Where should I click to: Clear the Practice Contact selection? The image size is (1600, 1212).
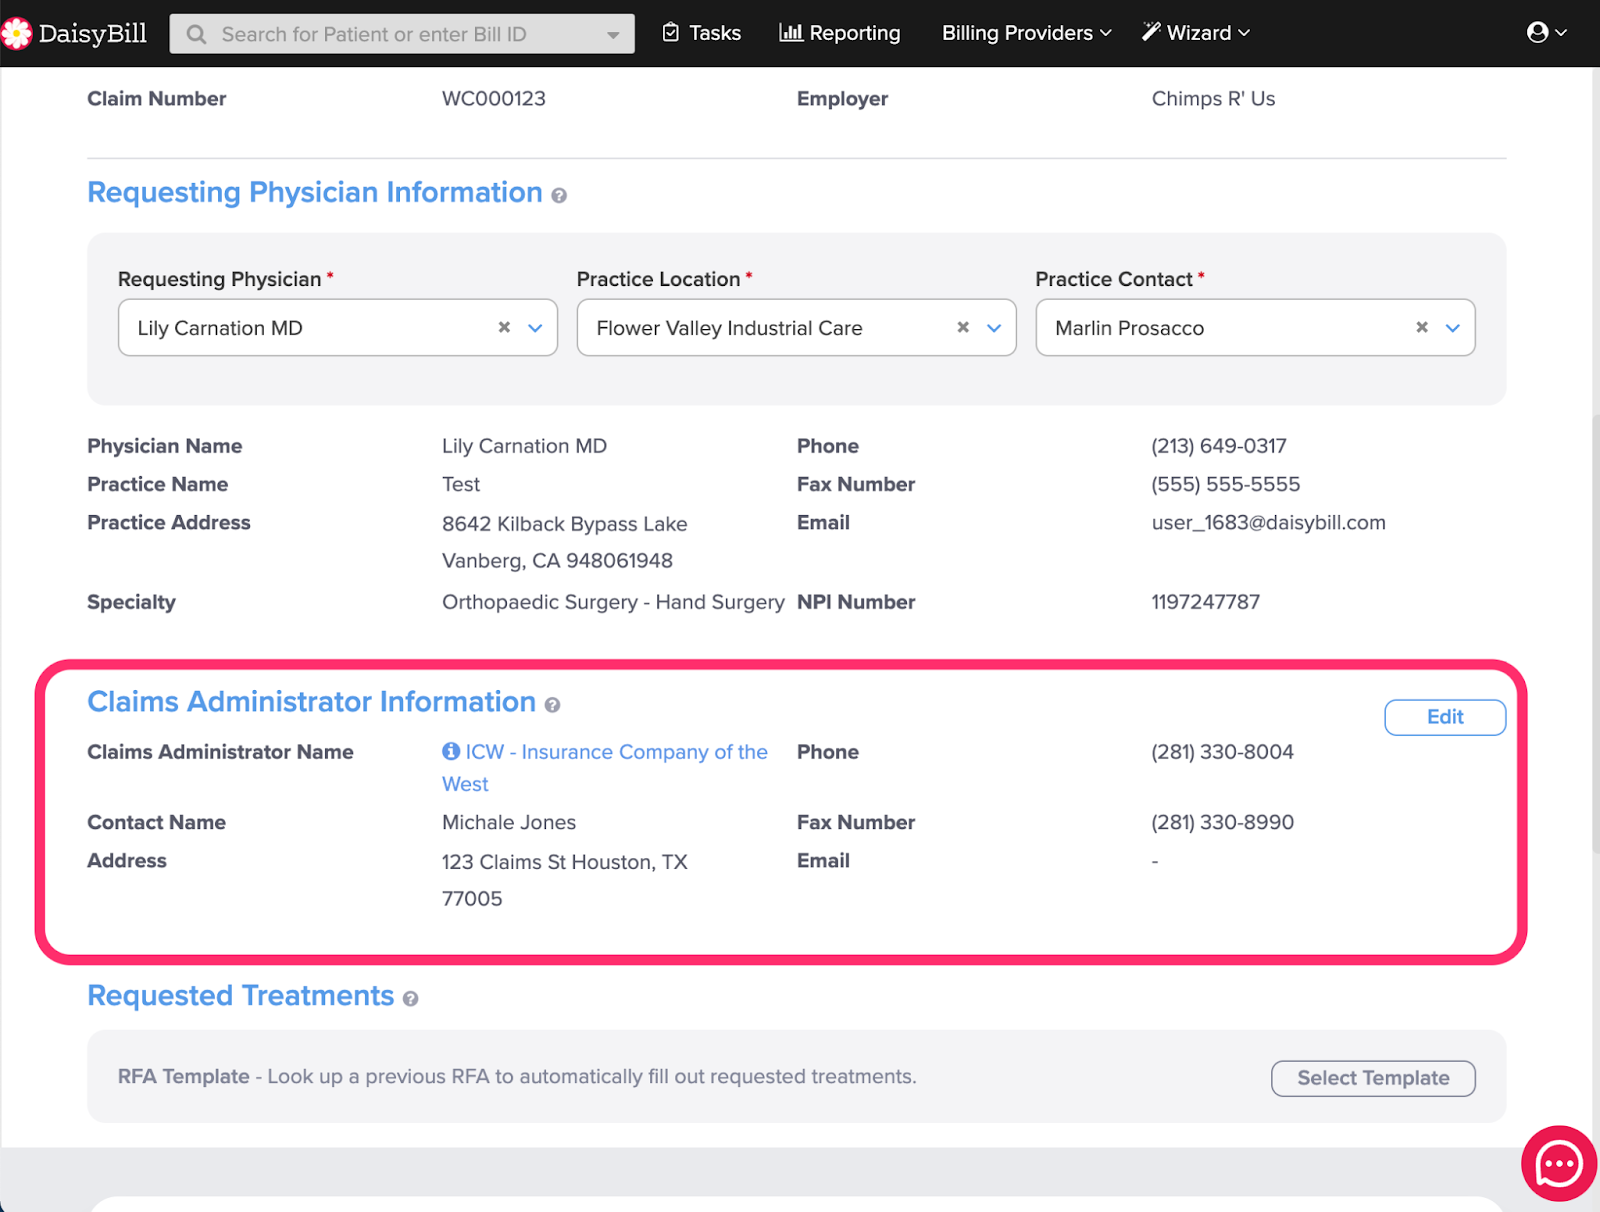(1422, 327)
